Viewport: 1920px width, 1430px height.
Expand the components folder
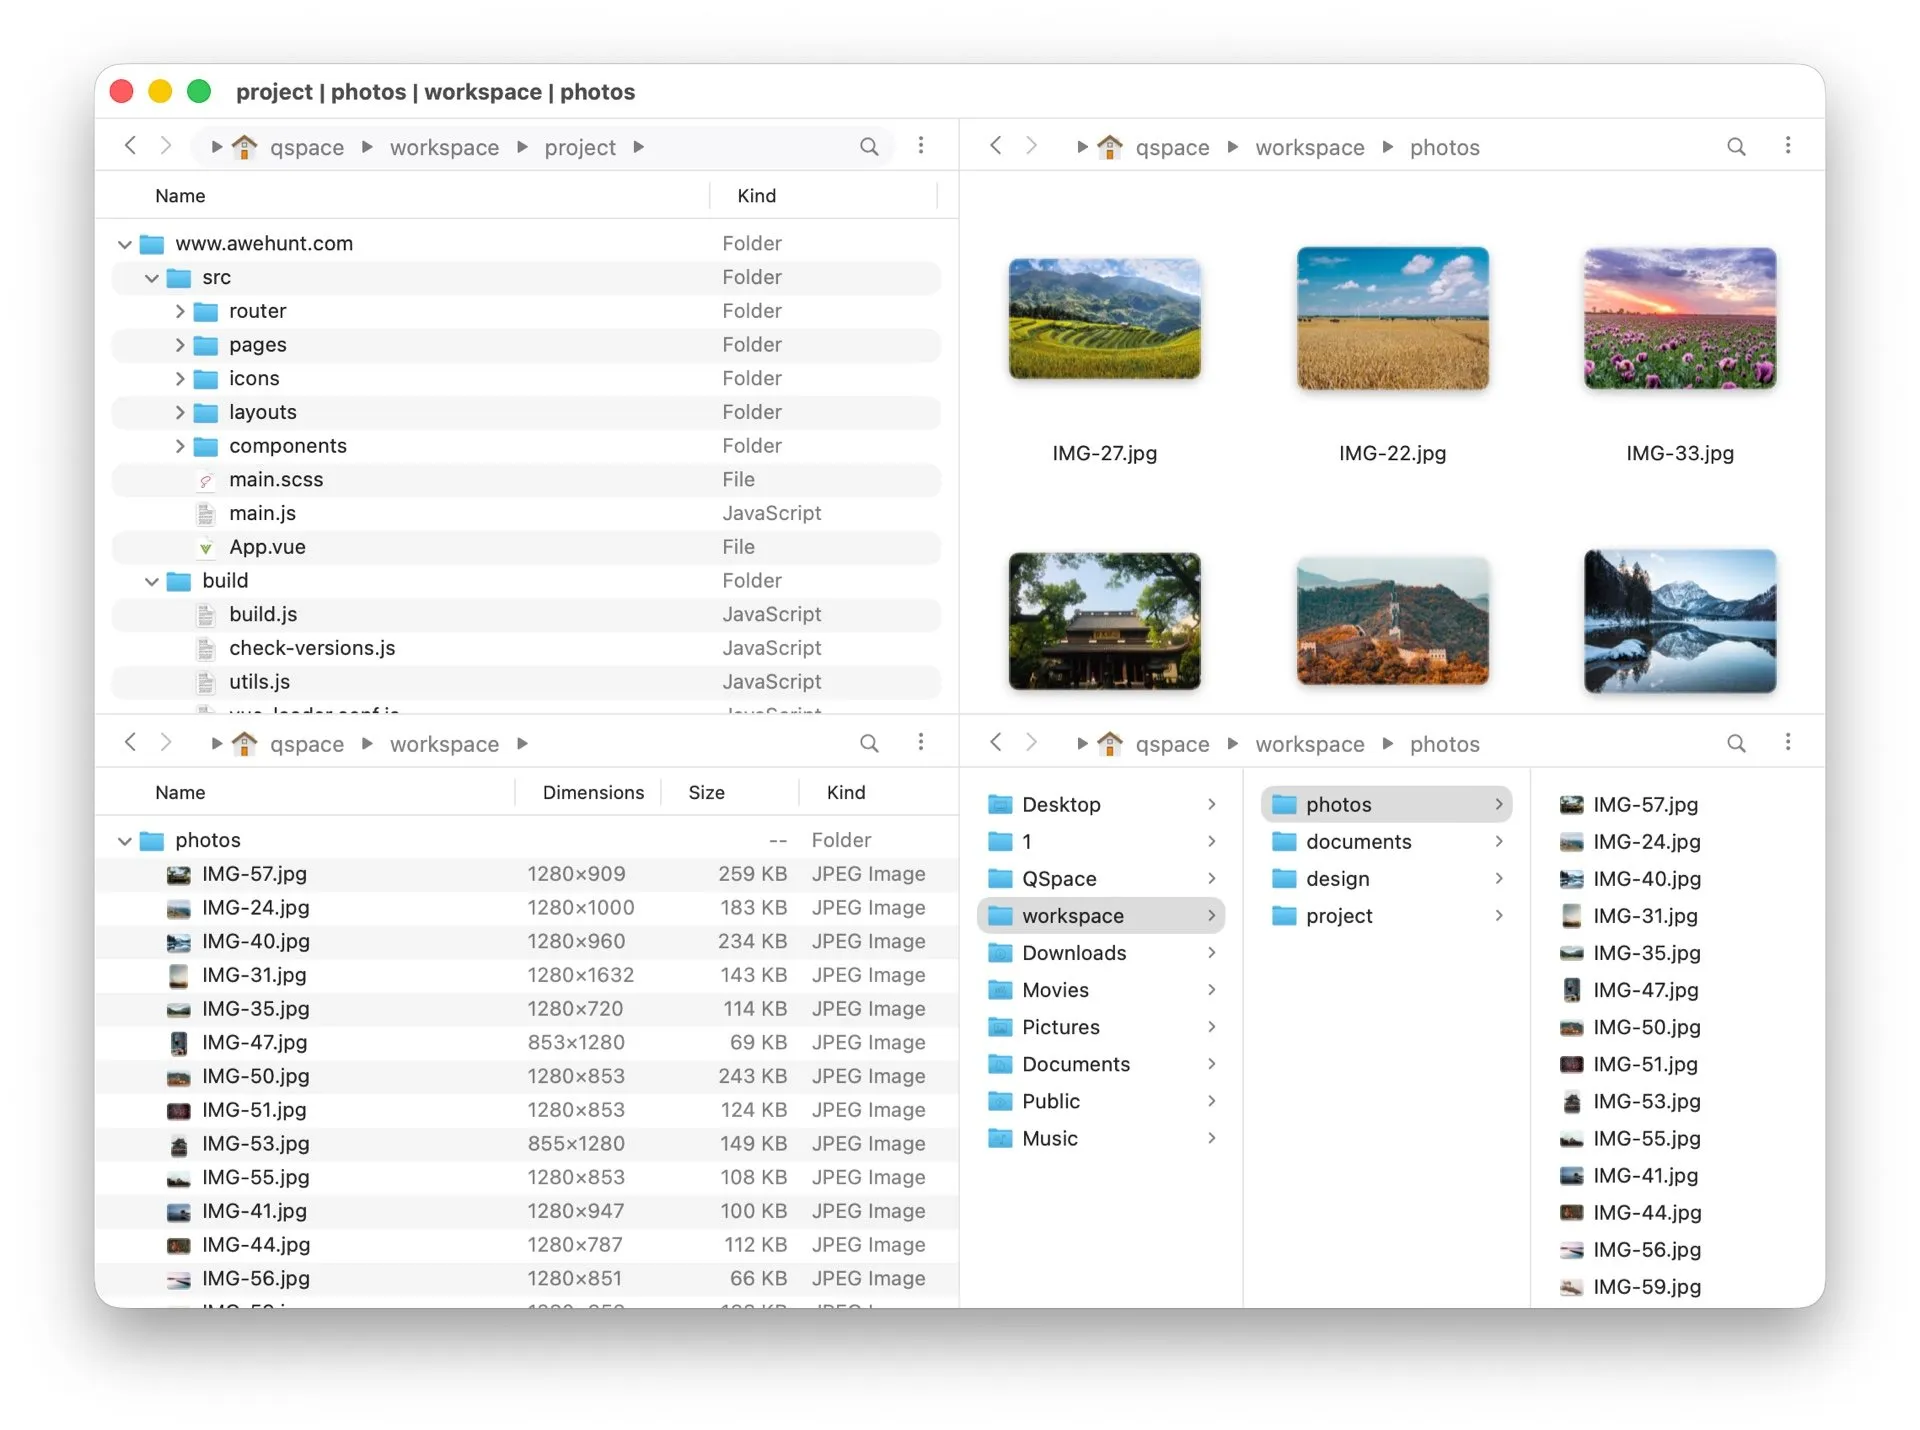180,446
